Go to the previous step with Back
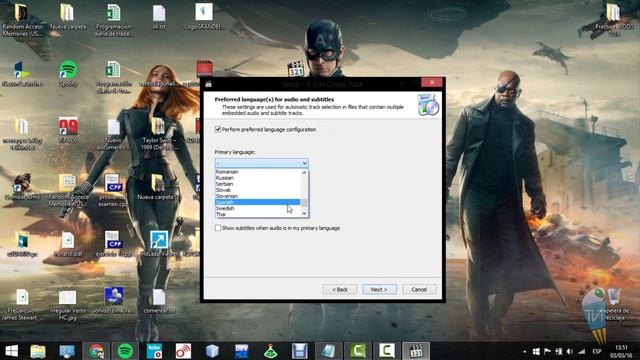The image size is (640, 360). point(340,289)
